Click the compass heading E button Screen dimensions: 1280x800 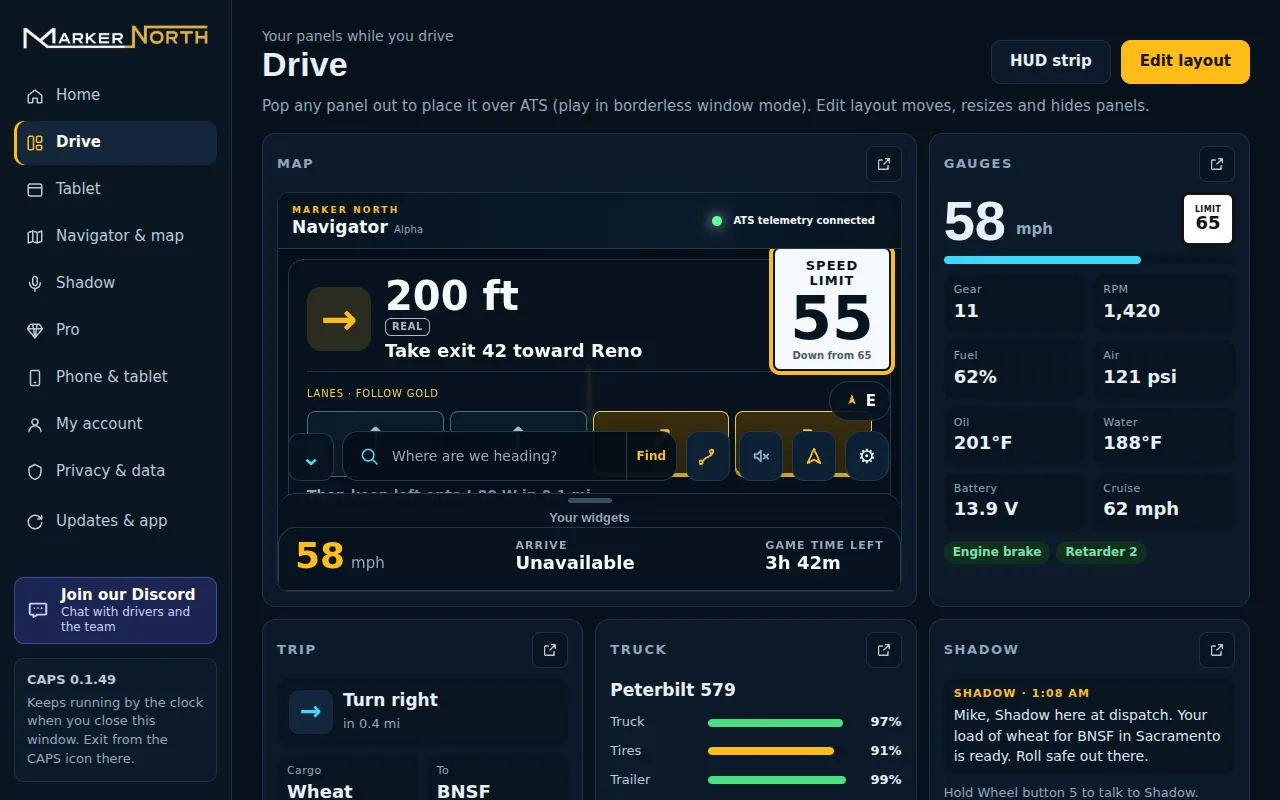(x=860, y=400)
